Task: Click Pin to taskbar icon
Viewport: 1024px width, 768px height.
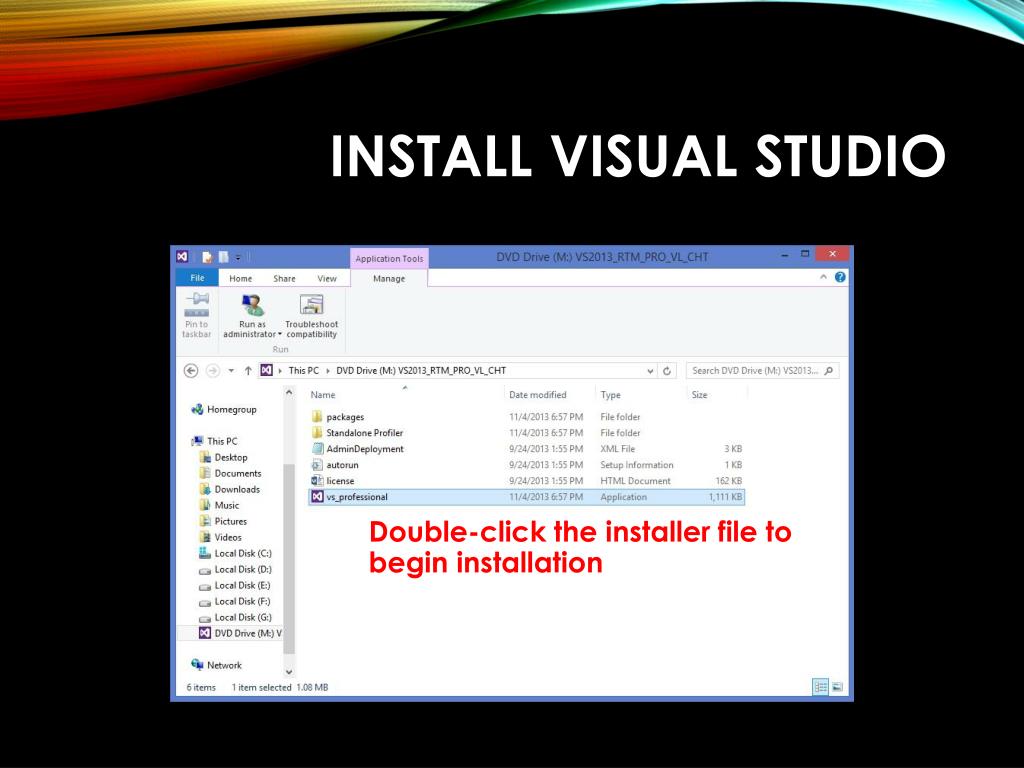Action: point(197,305)
